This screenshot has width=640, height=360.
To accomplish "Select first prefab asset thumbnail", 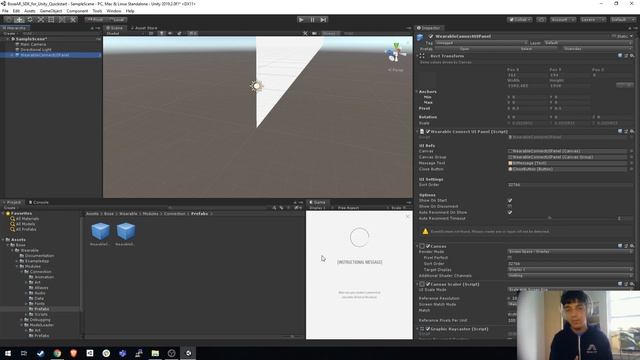I will (100, 231).
